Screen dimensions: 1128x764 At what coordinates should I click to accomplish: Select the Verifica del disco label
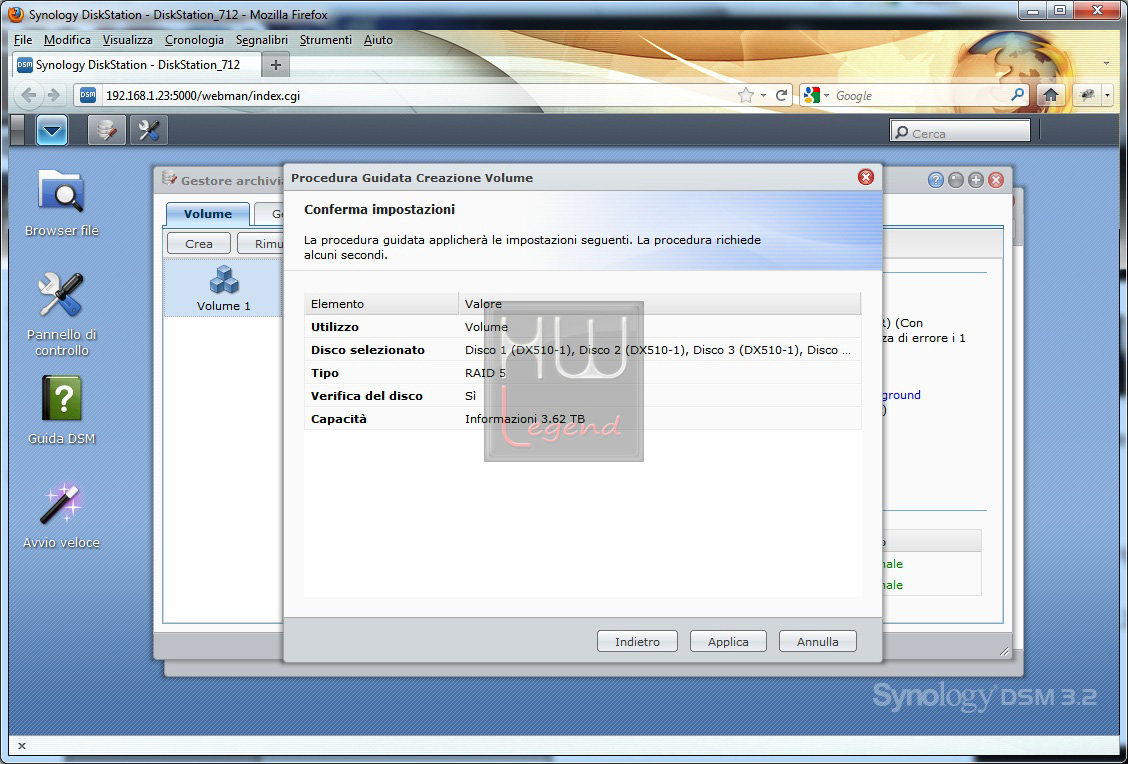coord(367,396)
